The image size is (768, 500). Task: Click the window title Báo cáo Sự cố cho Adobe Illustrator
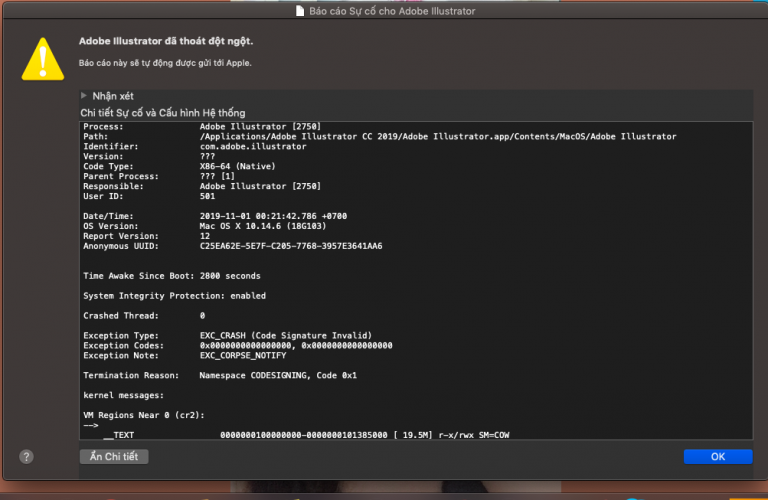392,11
